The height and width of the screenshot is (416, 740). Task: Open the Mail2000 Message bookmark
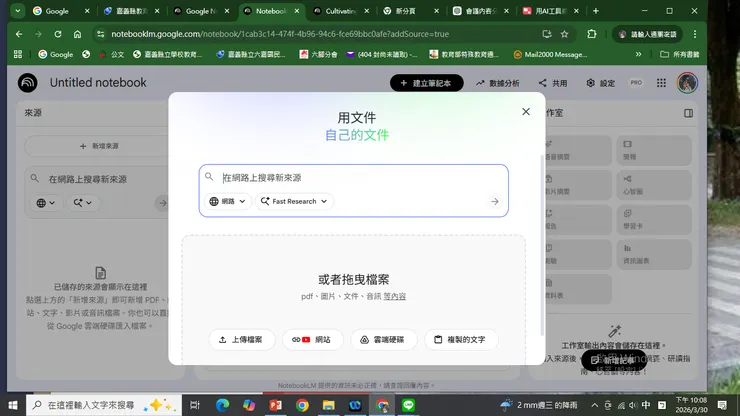tap(550, 54)
